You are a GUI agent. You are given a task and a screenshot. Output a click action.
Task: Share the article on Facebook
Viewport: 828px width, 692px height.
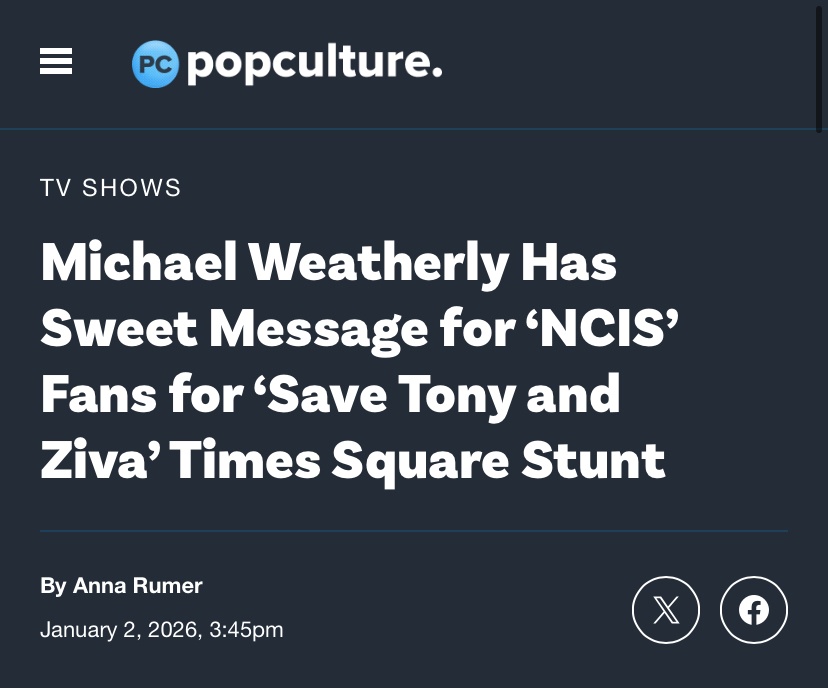(753, 610)
